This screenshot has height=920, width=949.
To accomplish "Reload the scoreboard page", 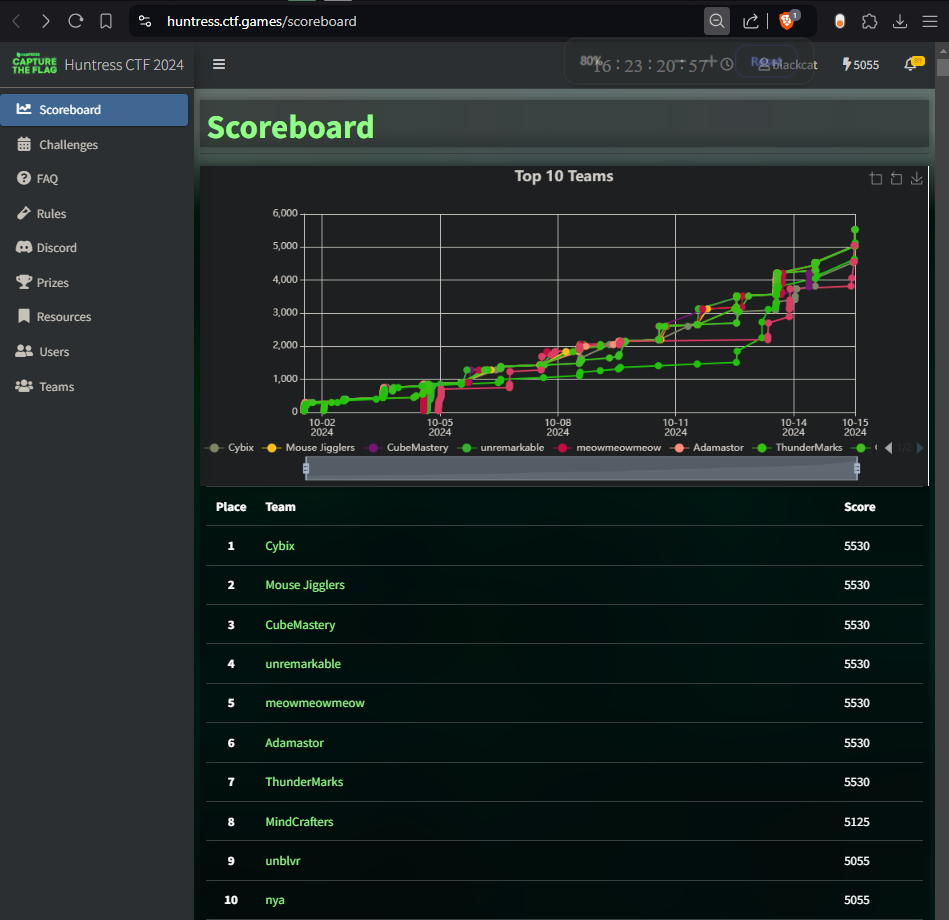I will [76, 22].
